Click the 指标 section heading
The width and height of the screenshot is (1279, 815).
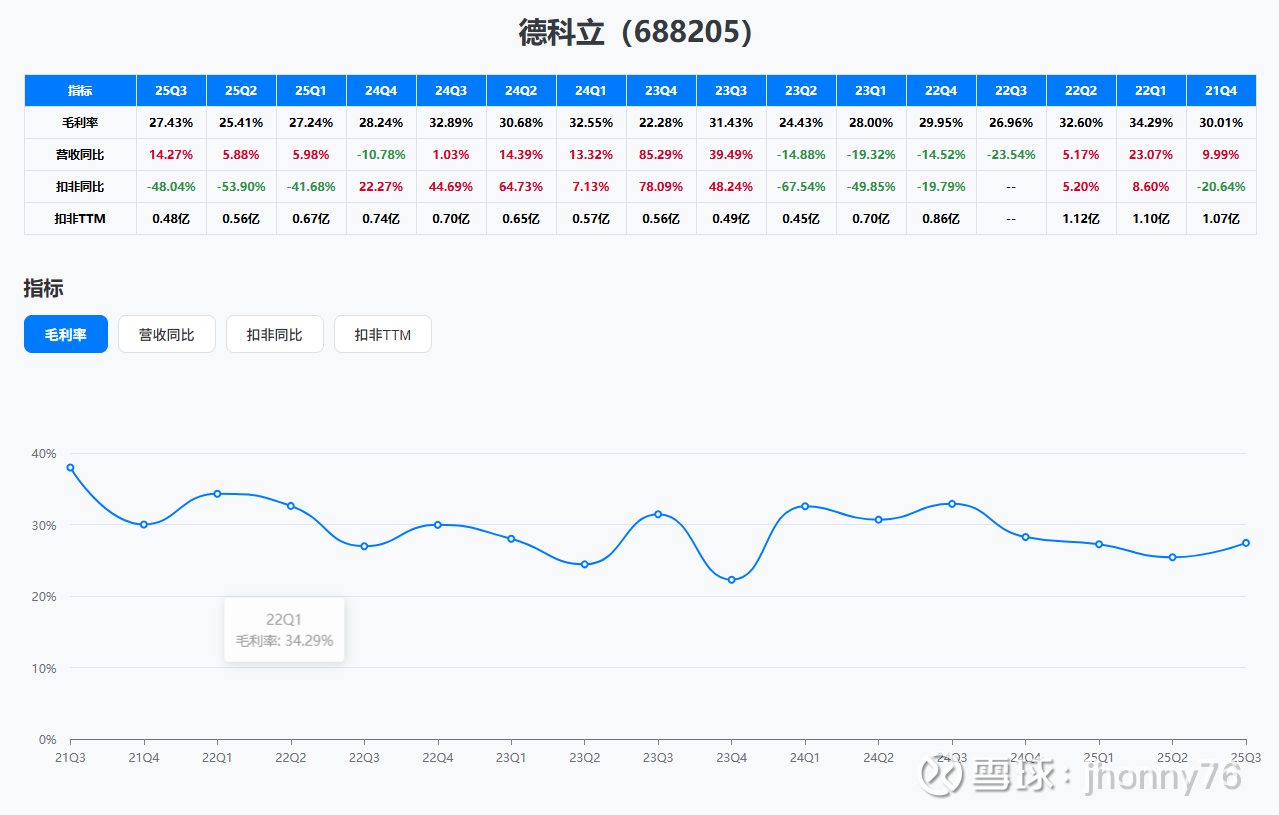pos(44,288)
